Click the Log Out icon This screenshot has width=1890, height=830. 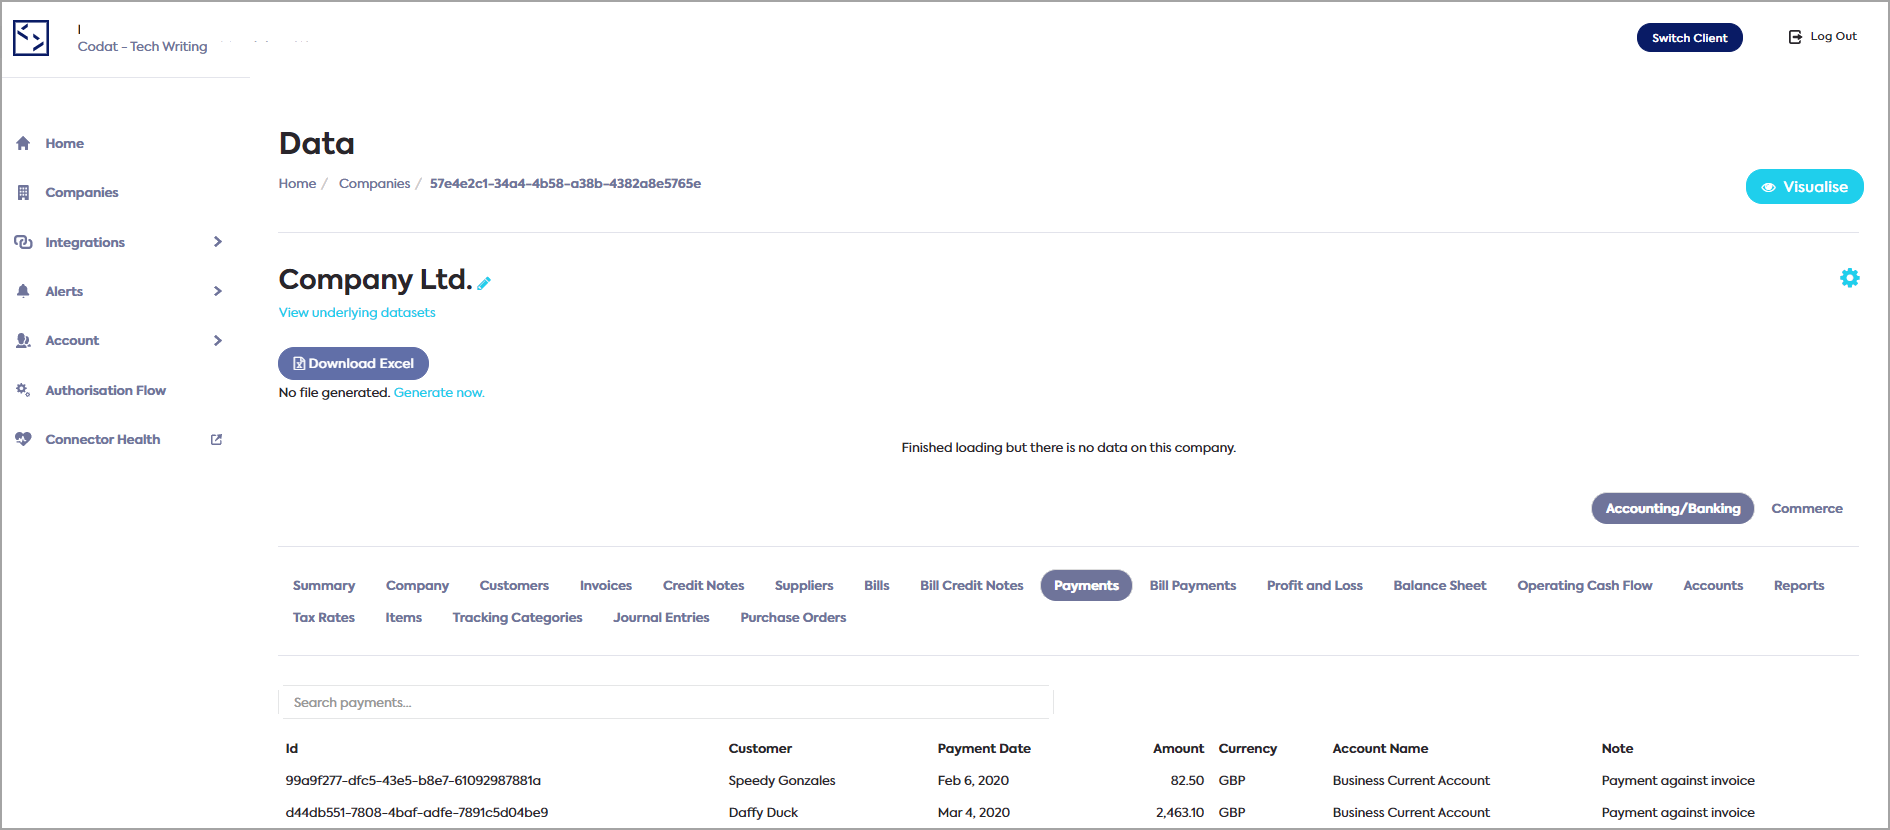1795,37
